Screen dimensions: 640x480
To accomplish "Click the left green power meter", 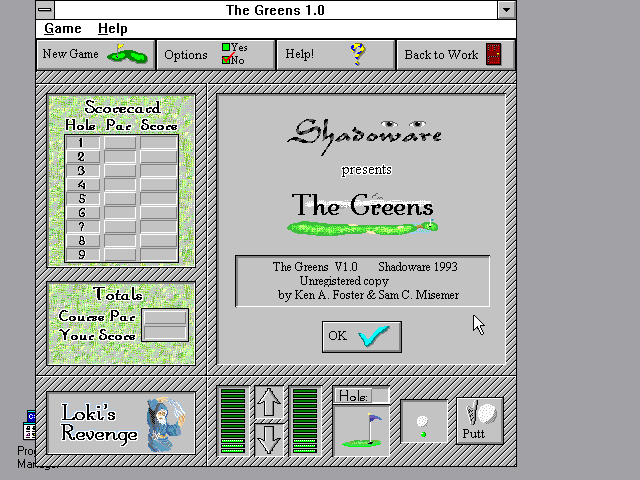I will pos(232,421).
